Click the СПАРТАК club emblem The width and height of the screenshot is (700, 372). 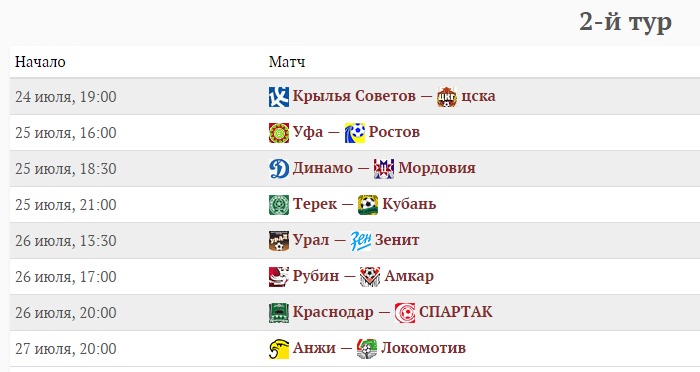404,313
